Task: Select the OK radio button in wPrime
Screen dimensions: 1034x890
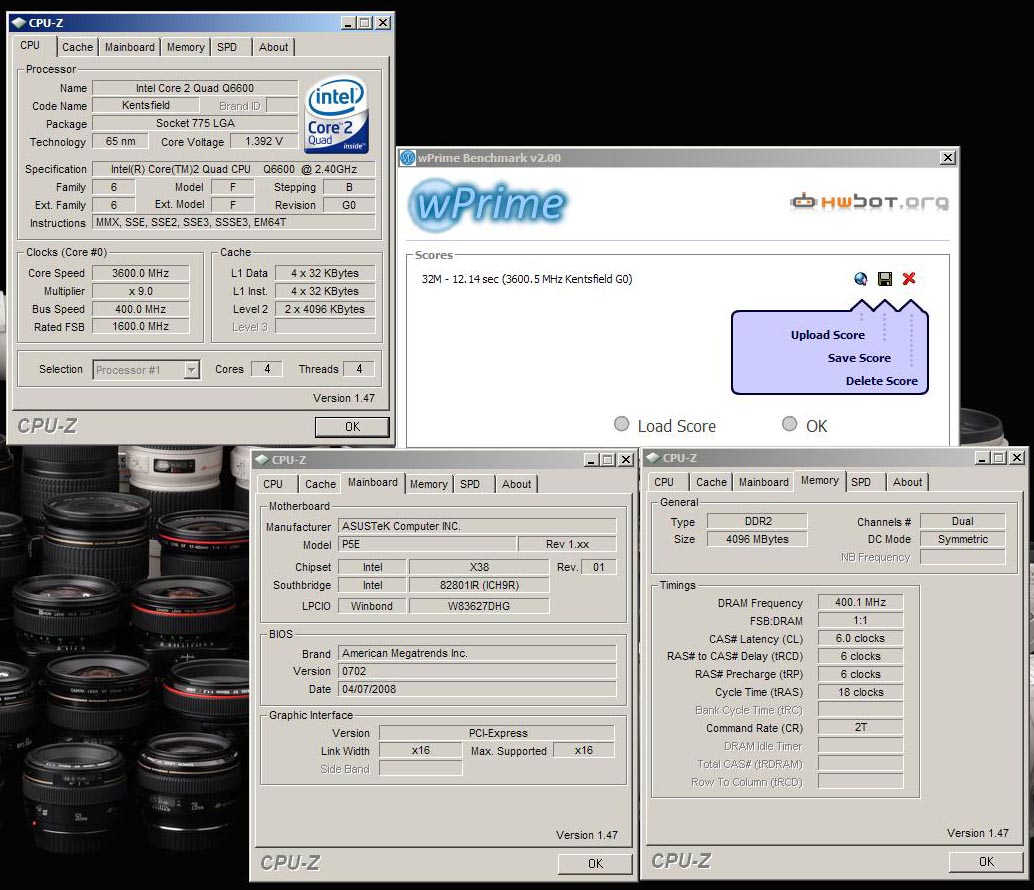Action: (789, 424)
